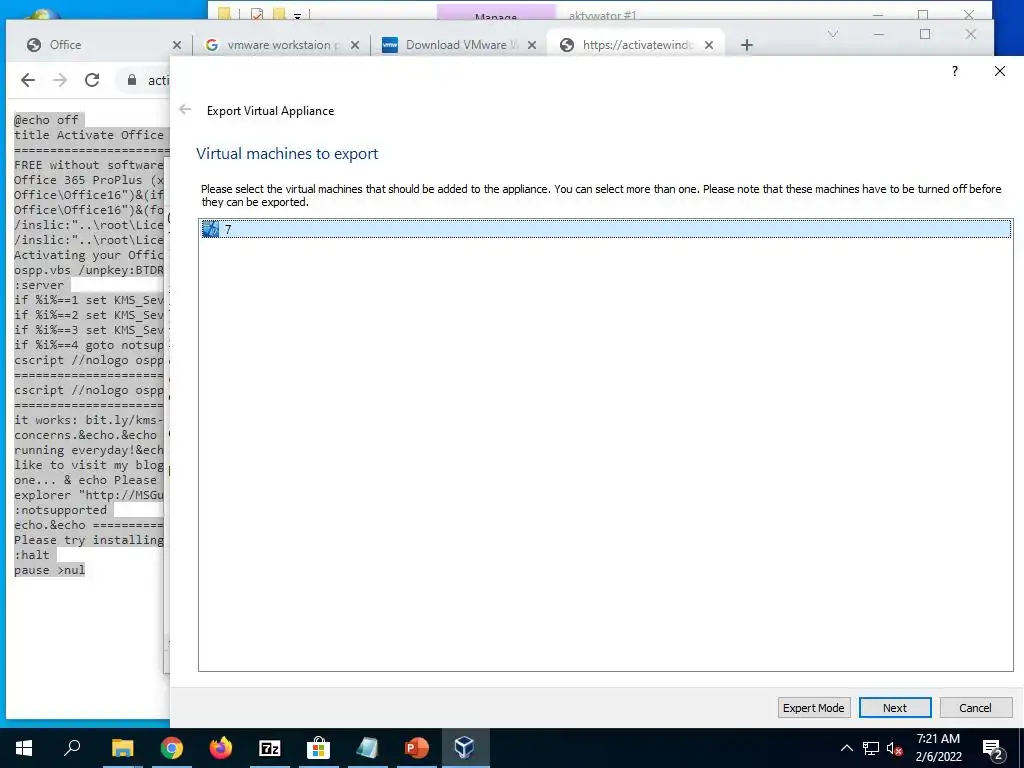This screenshot has width=1024, height=768.
Task: Click the Next button in export dialog
Action: coord(895,708)
